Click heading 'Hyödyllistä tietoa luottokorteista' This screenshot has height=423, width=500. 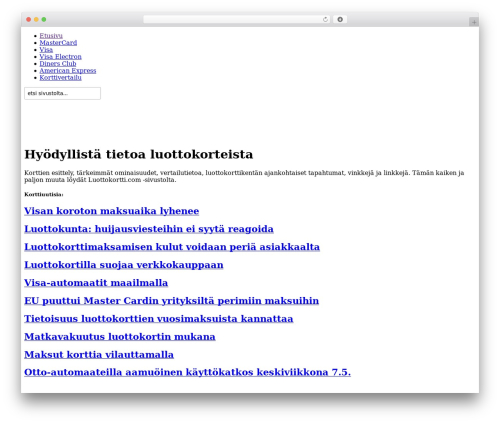tap(139, 155)
